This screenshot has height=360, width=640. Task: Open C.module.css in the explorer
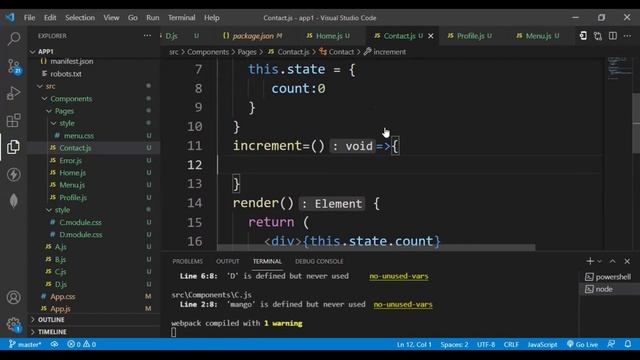coord(80,222)
